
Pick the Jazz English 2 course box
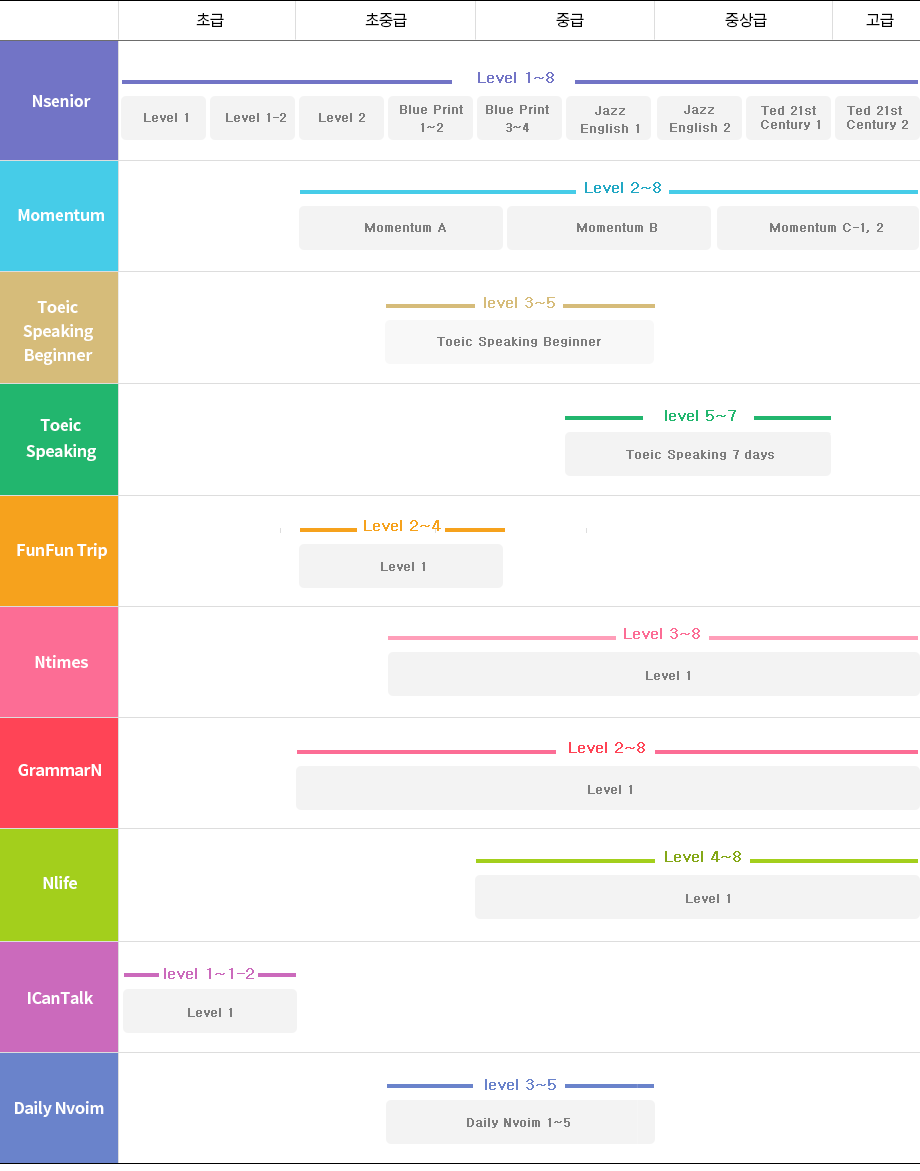700,118
